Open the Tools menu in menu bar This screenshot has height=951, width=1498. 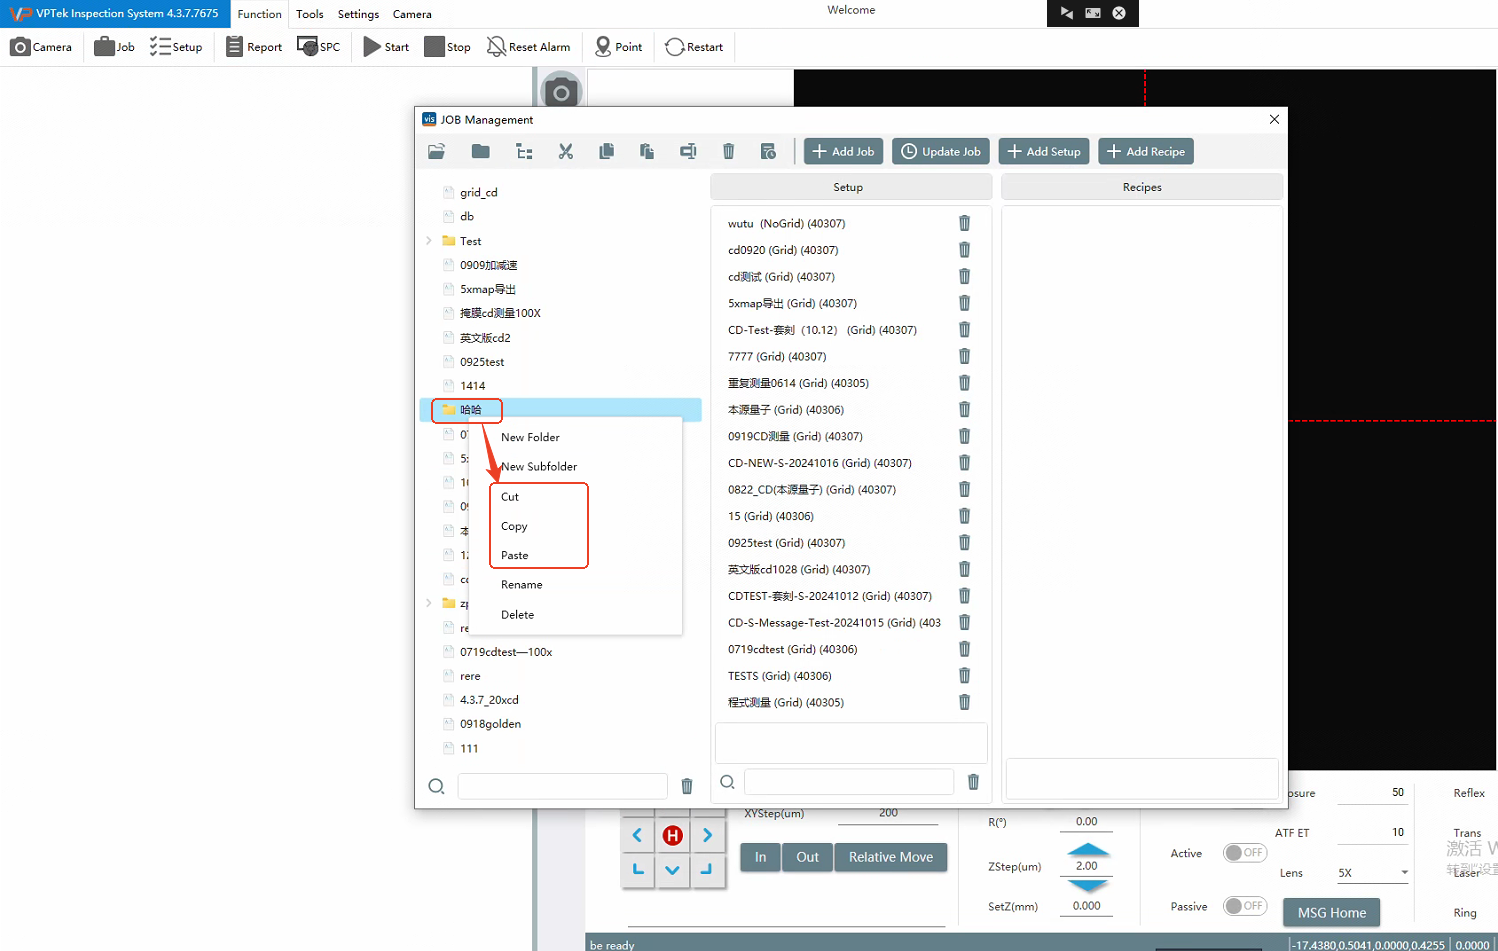click(309, 14)
